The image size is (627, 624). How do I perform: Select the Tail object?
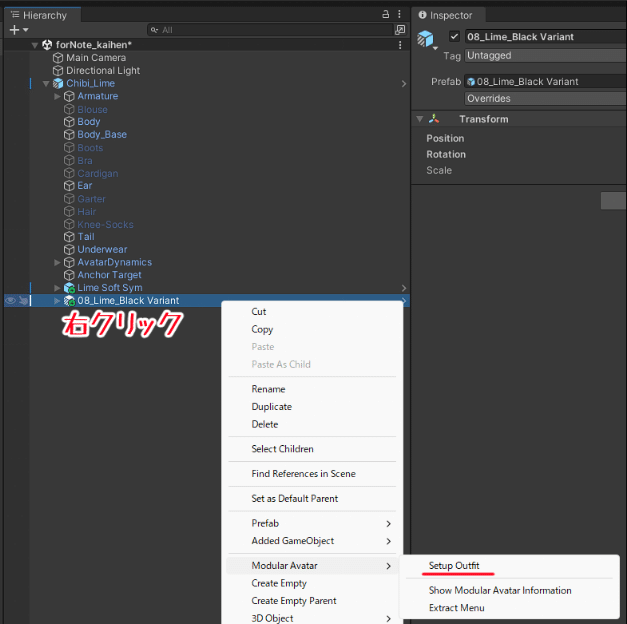86,237
